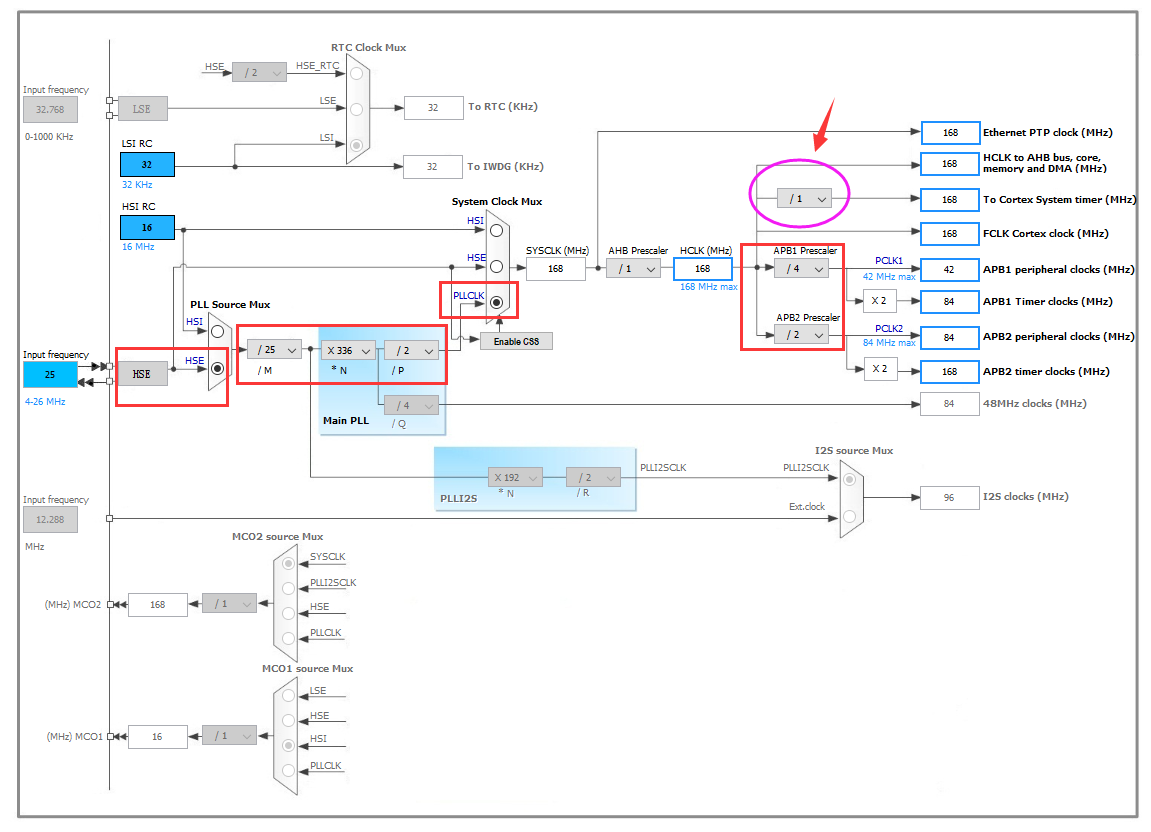This screenshot has width=1151, height=832.
Task: Open the APB1 Prescaler dropdown showing /4
Action: point(799,268)
